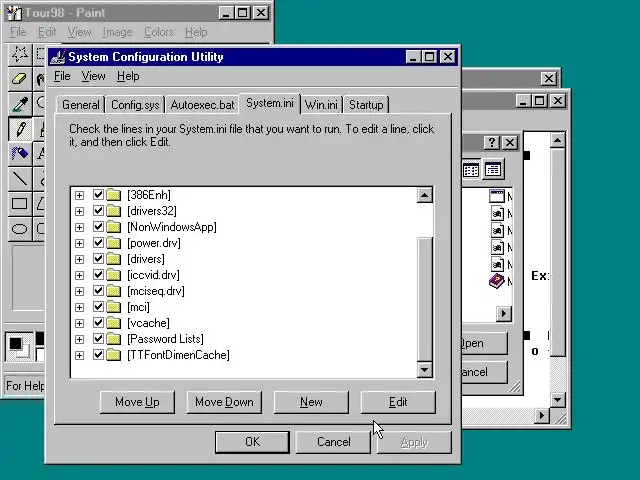
Task: Disable the [drivers] section checkbox
Action: click(98, 259)
